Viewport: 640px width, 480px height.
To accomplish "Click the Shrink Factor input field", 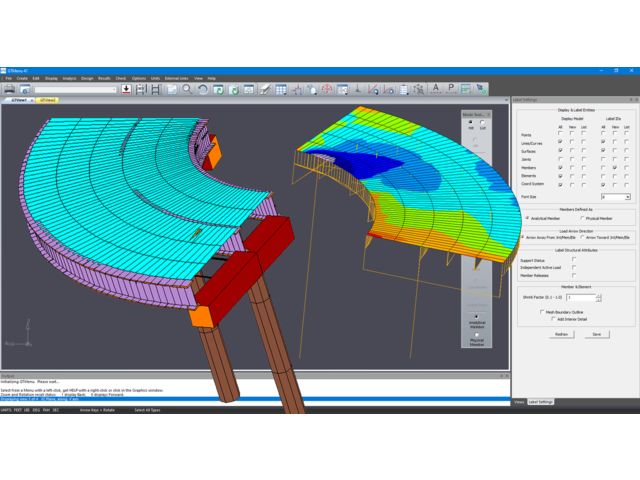I will pyautogui.click(x=579, y=297).
